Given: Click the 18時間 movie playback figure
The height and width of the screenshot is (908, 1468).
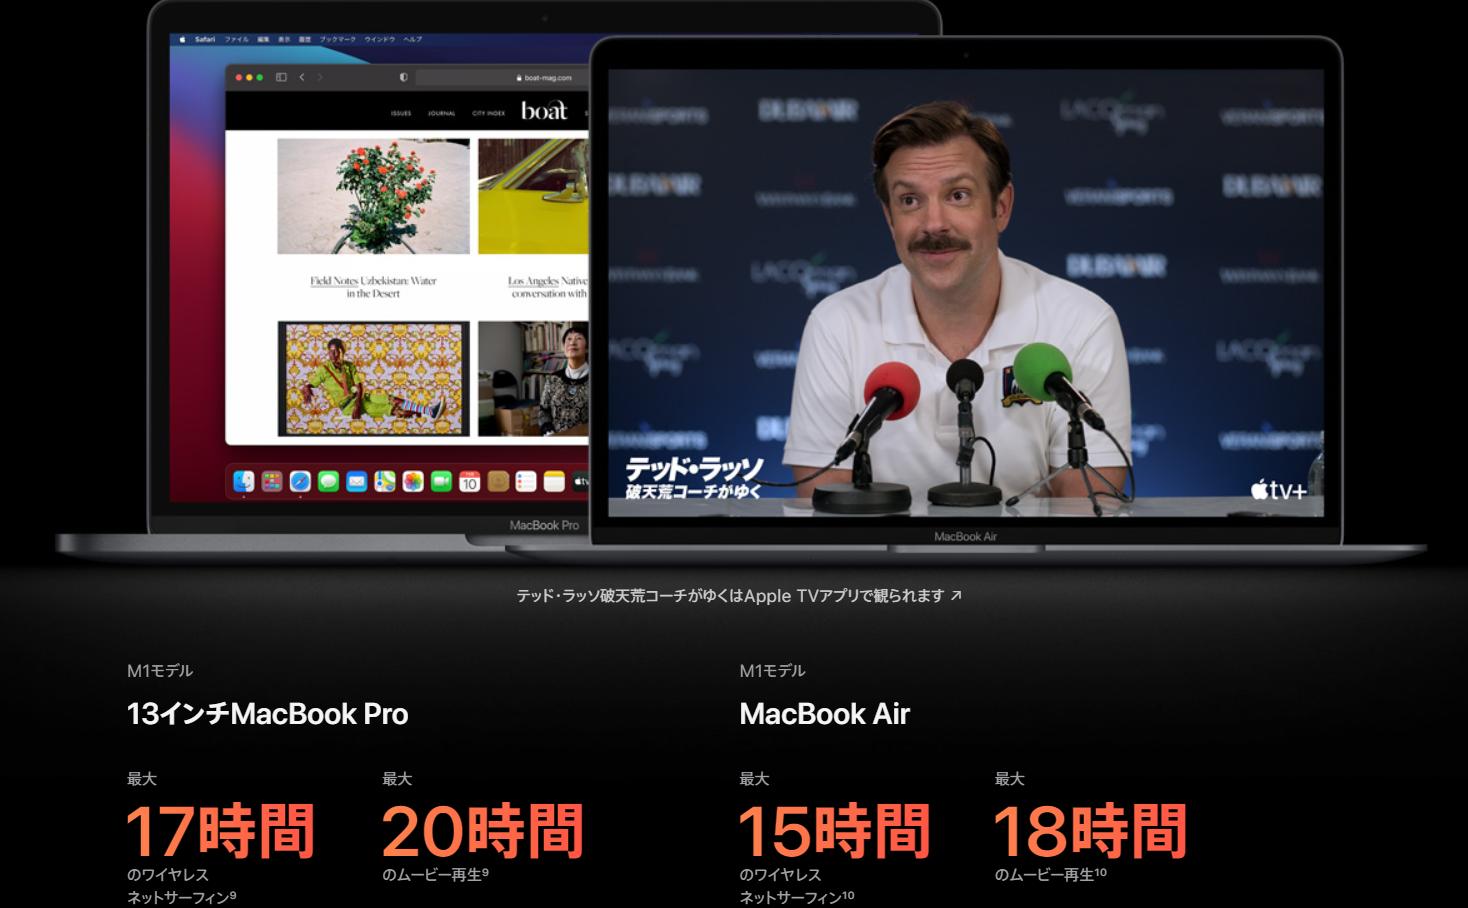Looking at the screenshot, I should pos(1090,831).
